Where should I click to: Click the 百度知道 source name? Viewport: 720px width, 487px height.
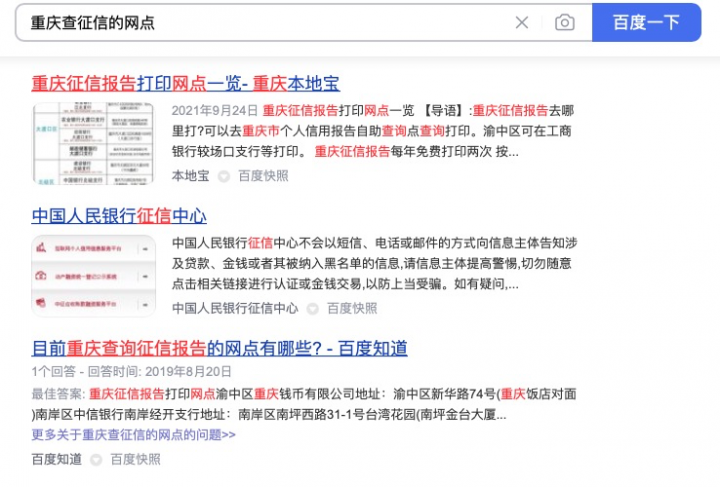56,459
